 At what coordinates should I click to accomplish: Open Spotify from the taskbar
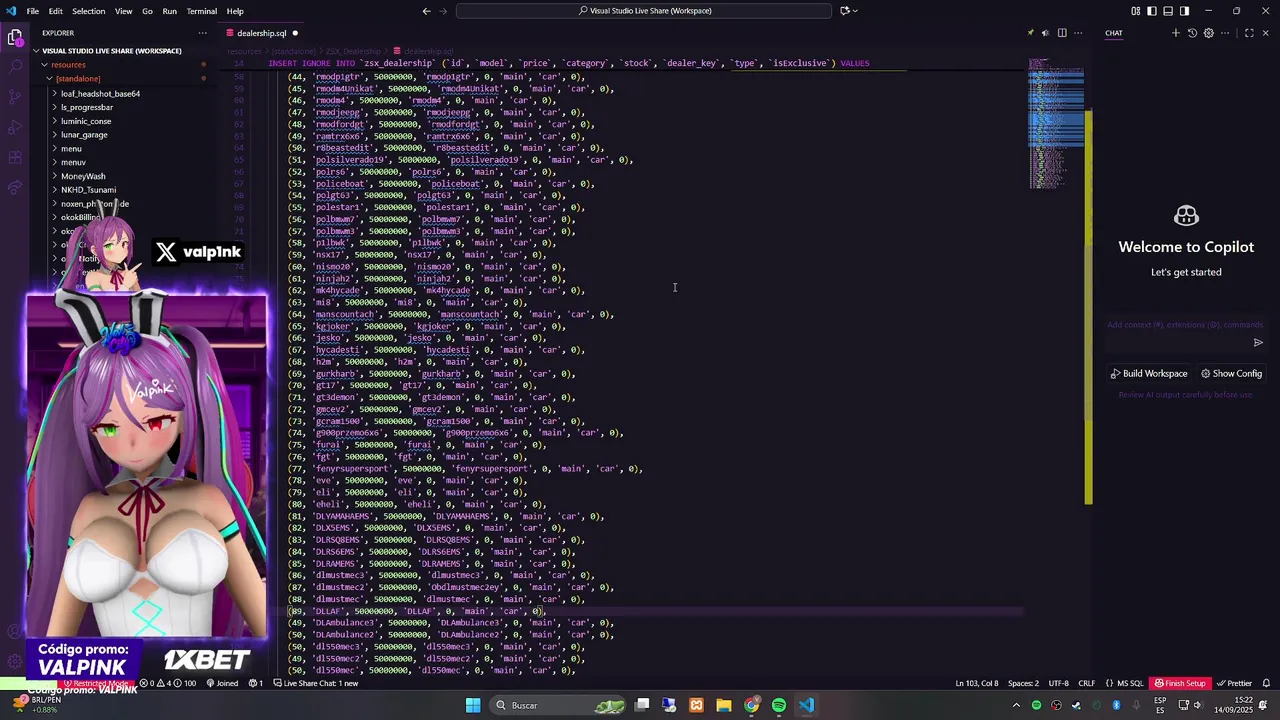tap(779, 706)
